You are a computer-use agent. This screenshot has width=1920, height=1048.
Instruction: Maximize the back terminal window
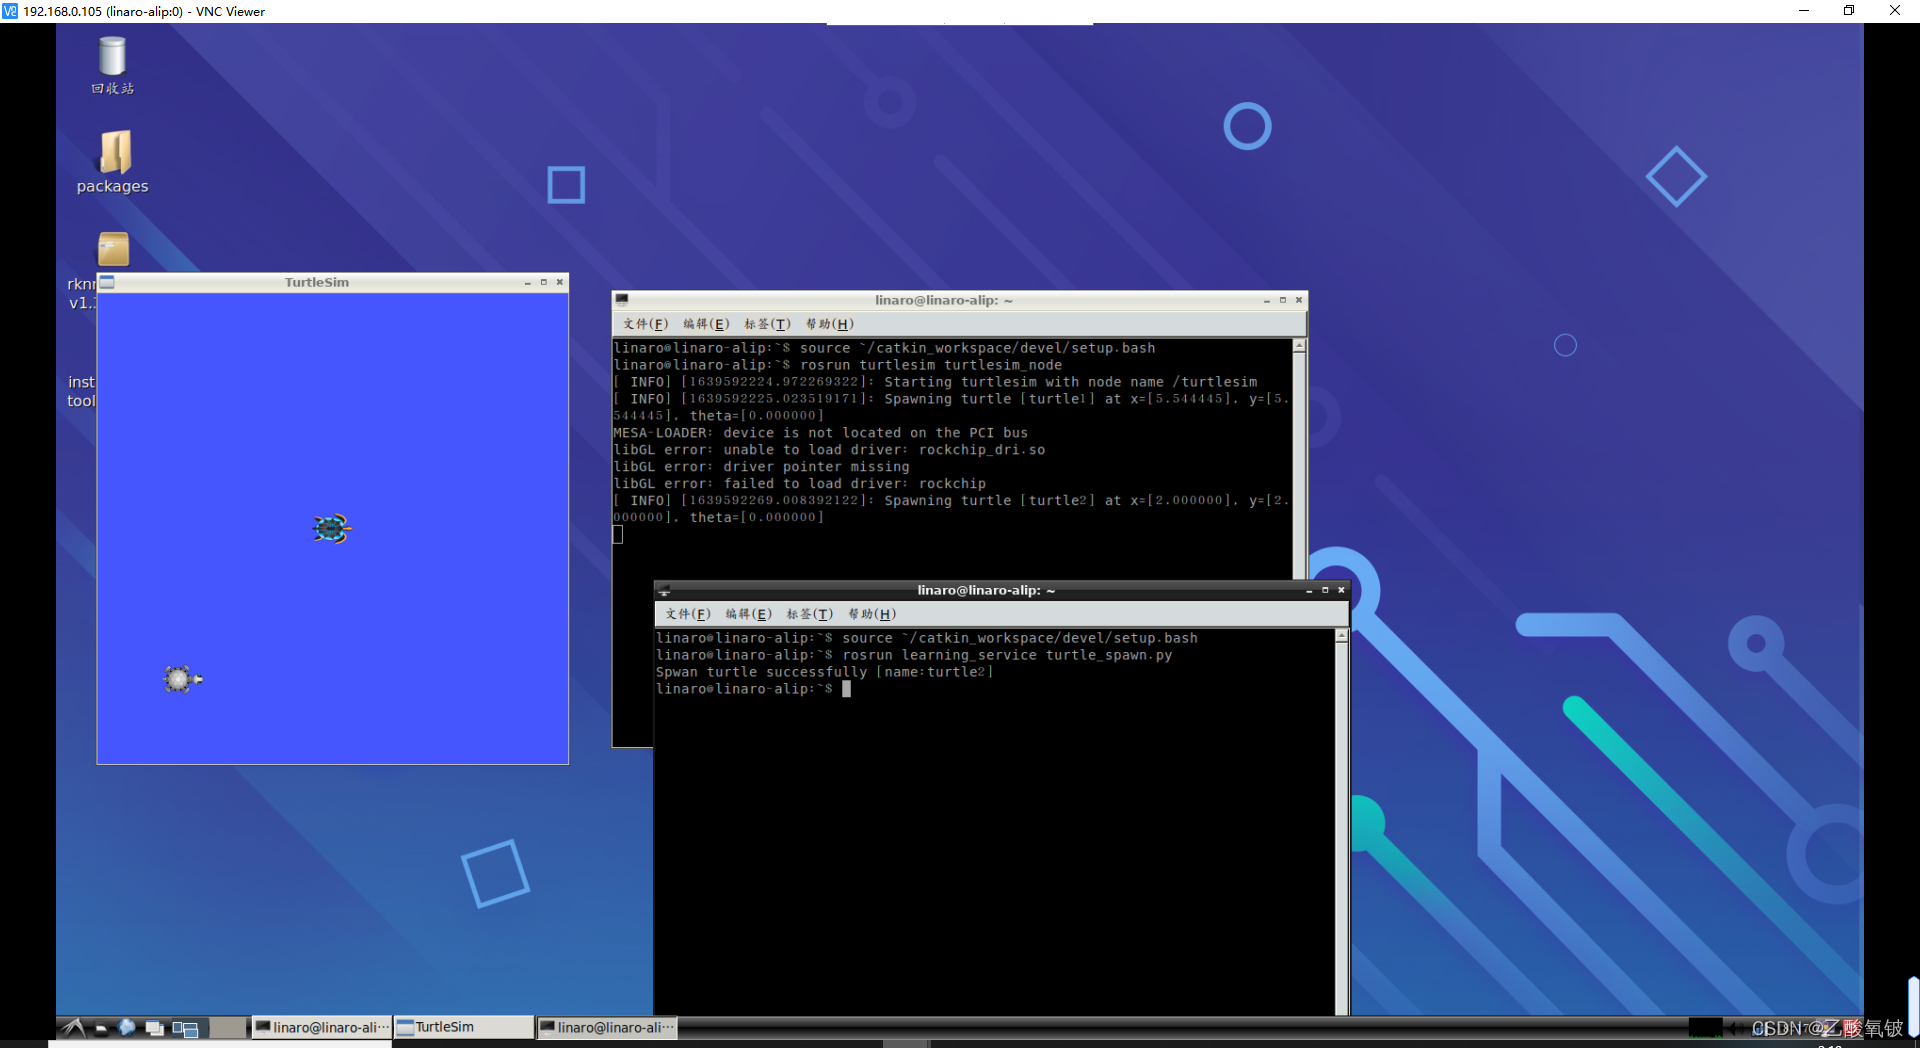pyautogui.click(x=1282, y=300)
